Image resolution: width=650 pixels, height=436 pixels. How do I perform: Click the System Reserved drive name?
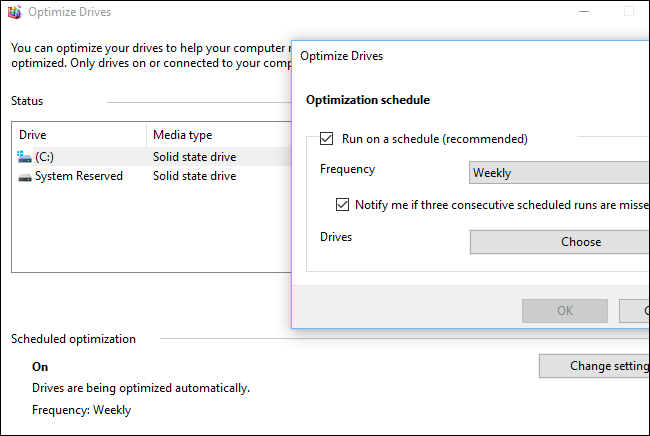79,176
